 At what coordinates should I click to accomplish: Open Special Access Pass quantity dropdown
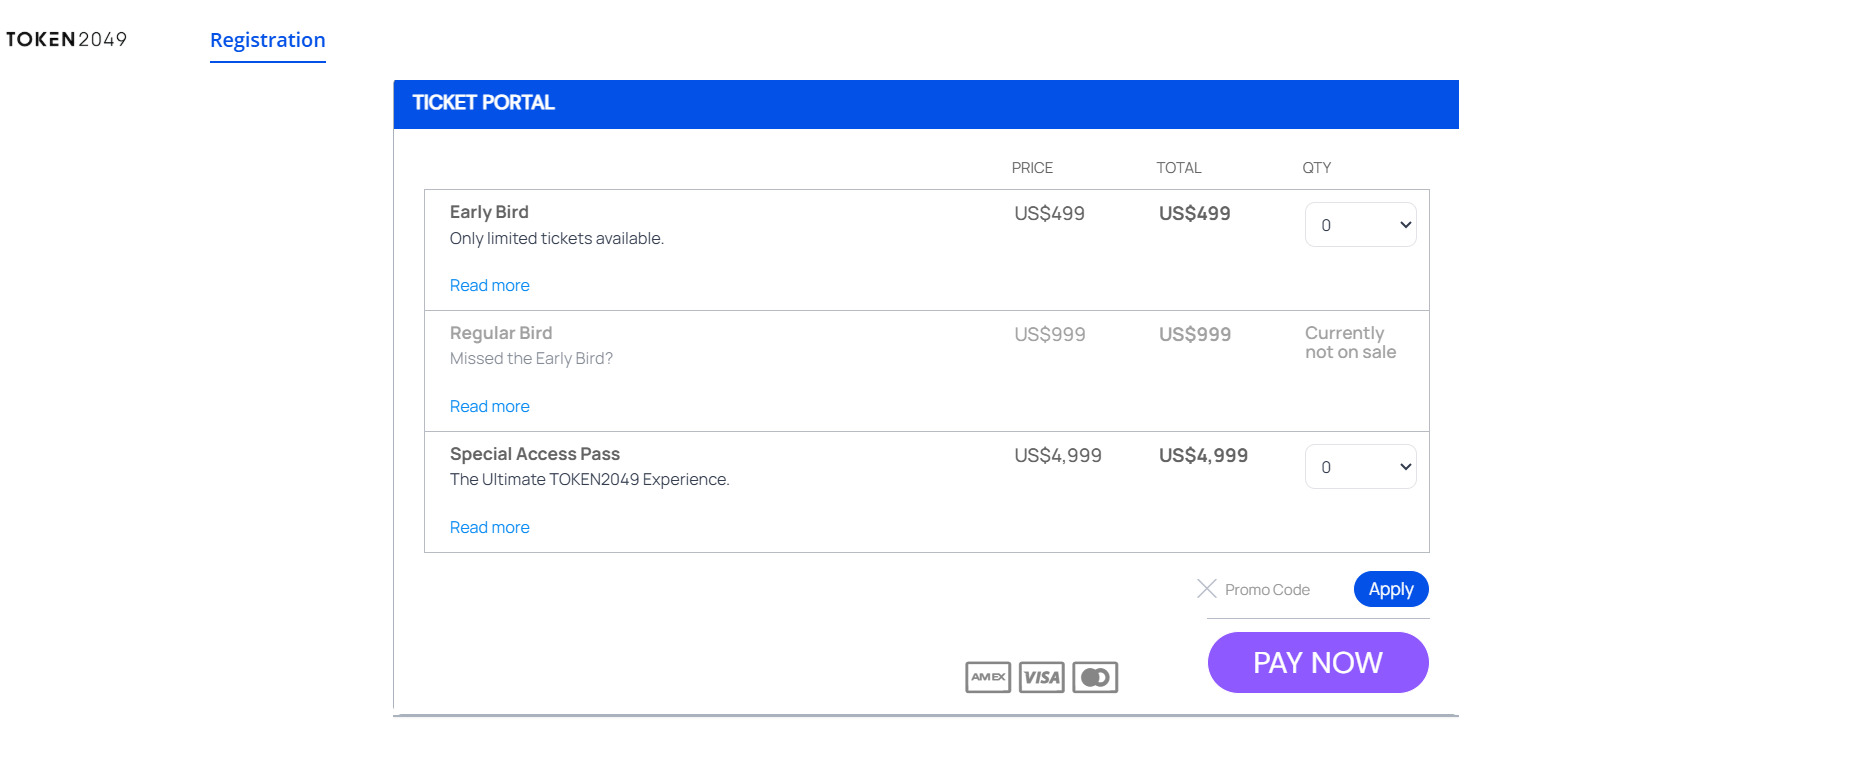click(1360, 467)
